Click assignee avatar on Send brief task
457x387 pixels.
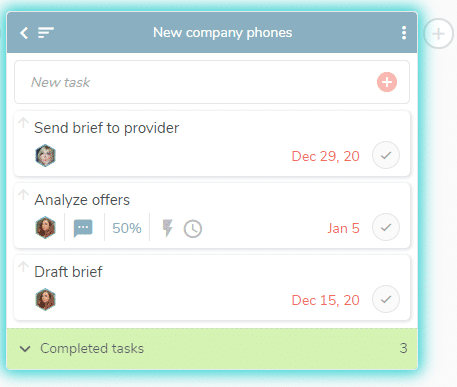(45, 155)
